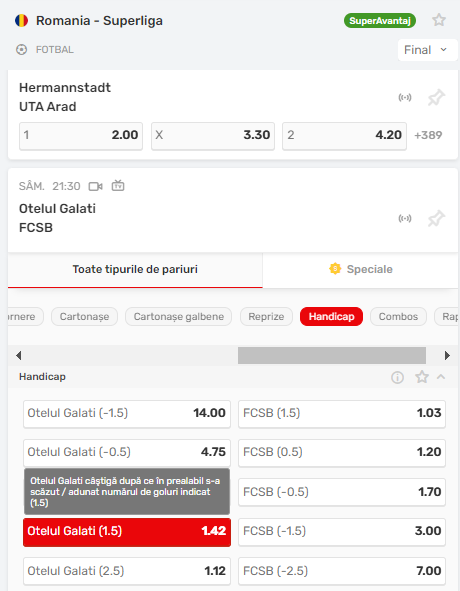
Task: Click right arrow of filter scrollbar
Action: click(x=447, y=355)
